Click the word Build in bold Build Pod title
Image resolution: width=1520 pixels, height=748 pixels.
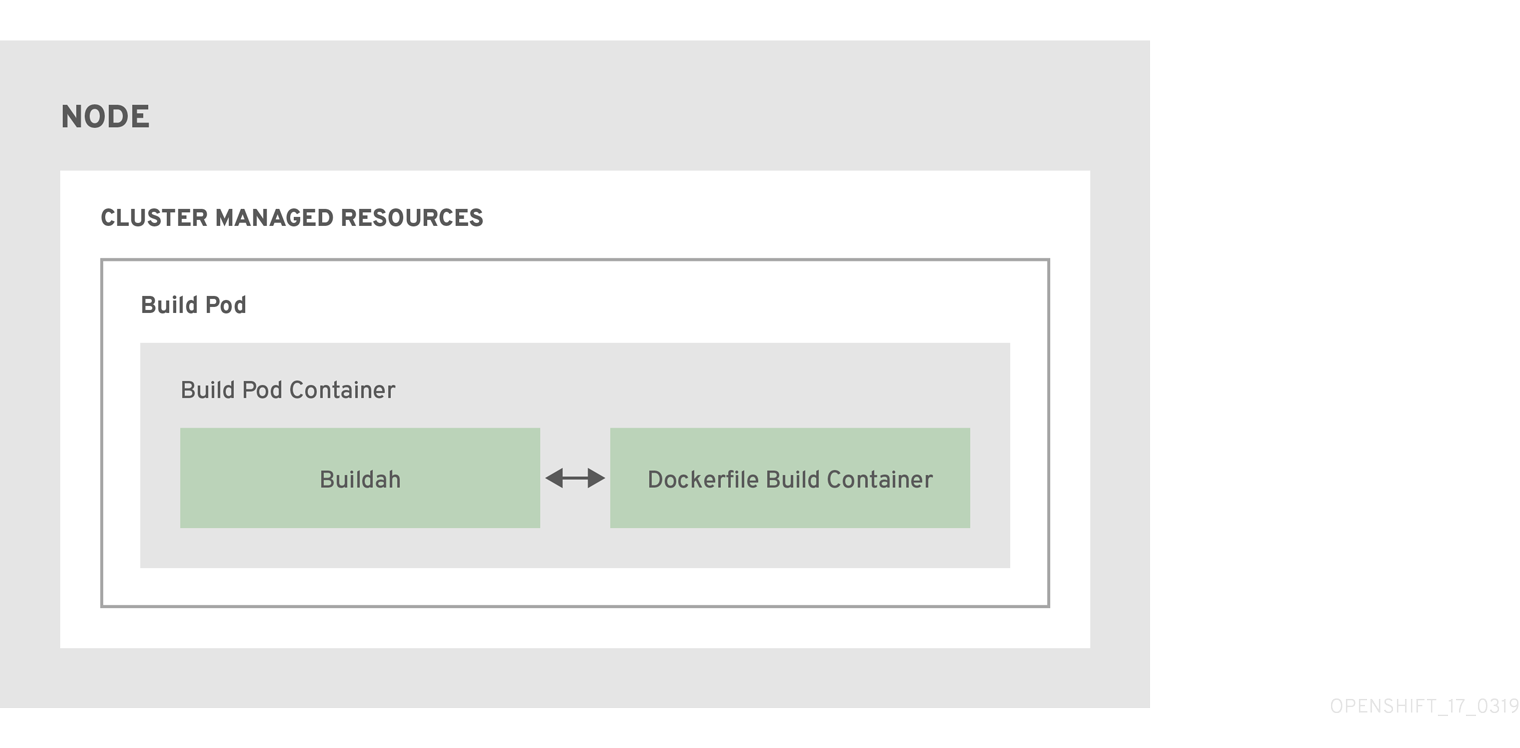(166, 305)
